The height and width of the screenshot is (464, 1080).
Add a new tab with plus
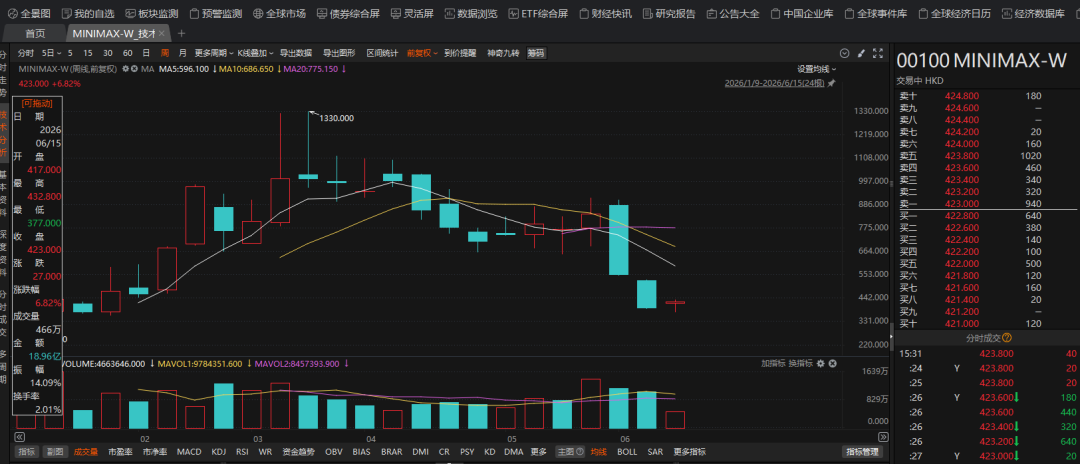[x=182, y=33]
